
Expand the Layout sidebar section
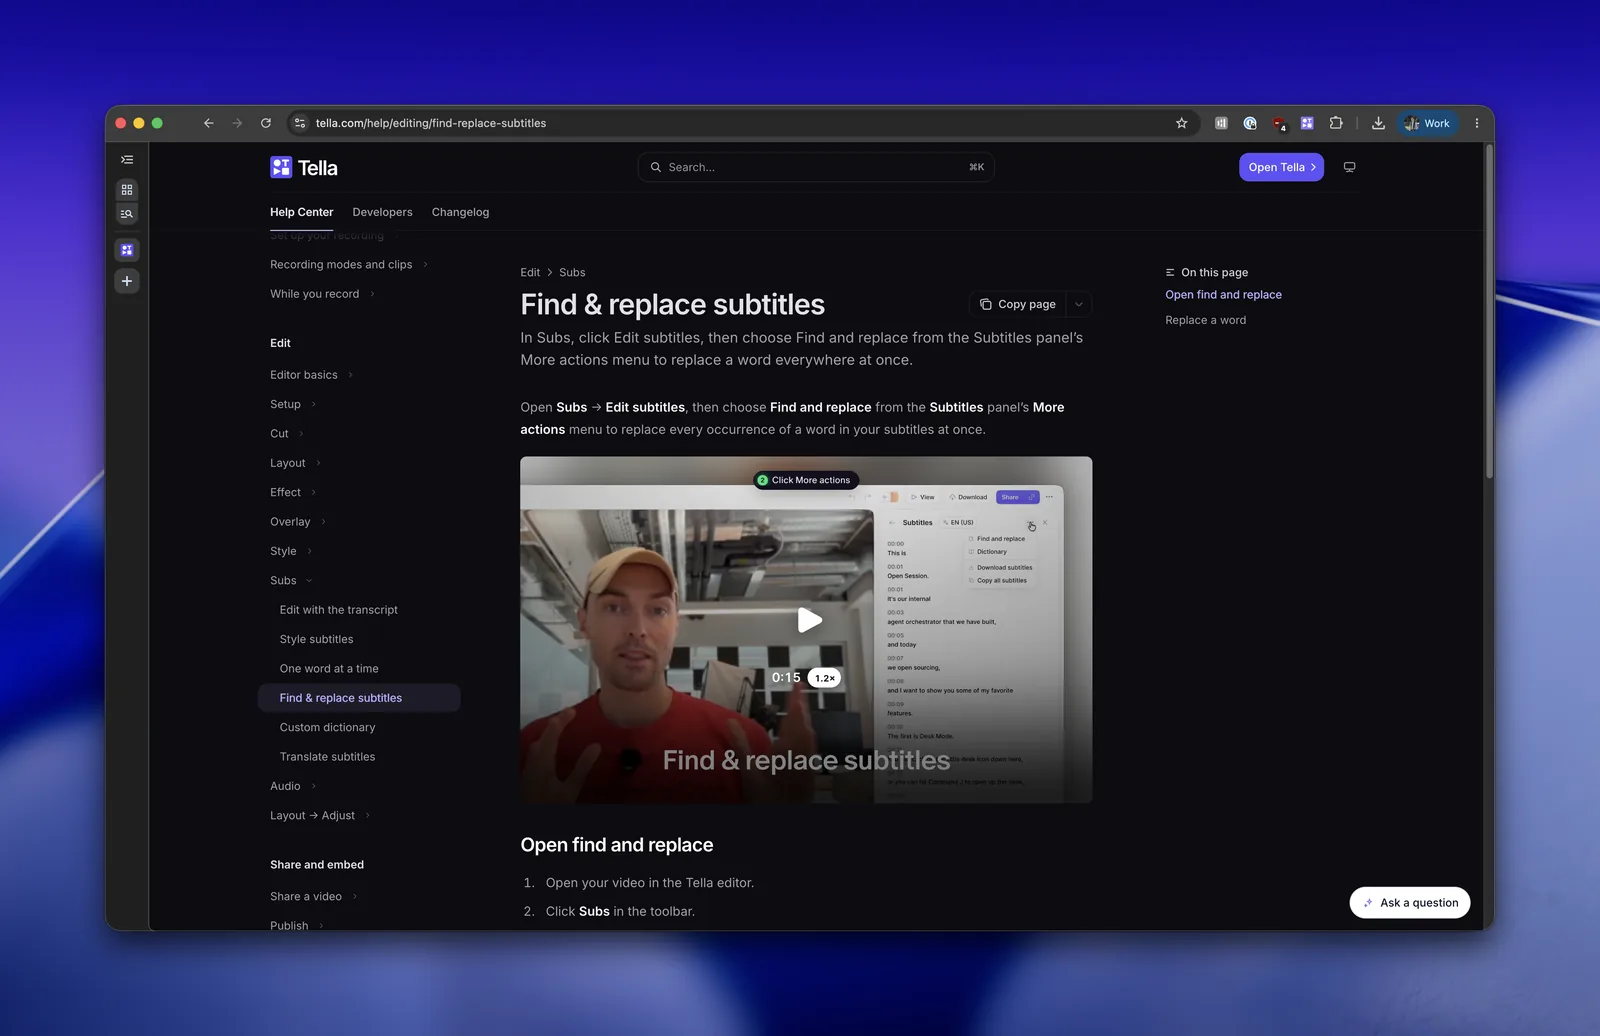(x=296, y=463)
